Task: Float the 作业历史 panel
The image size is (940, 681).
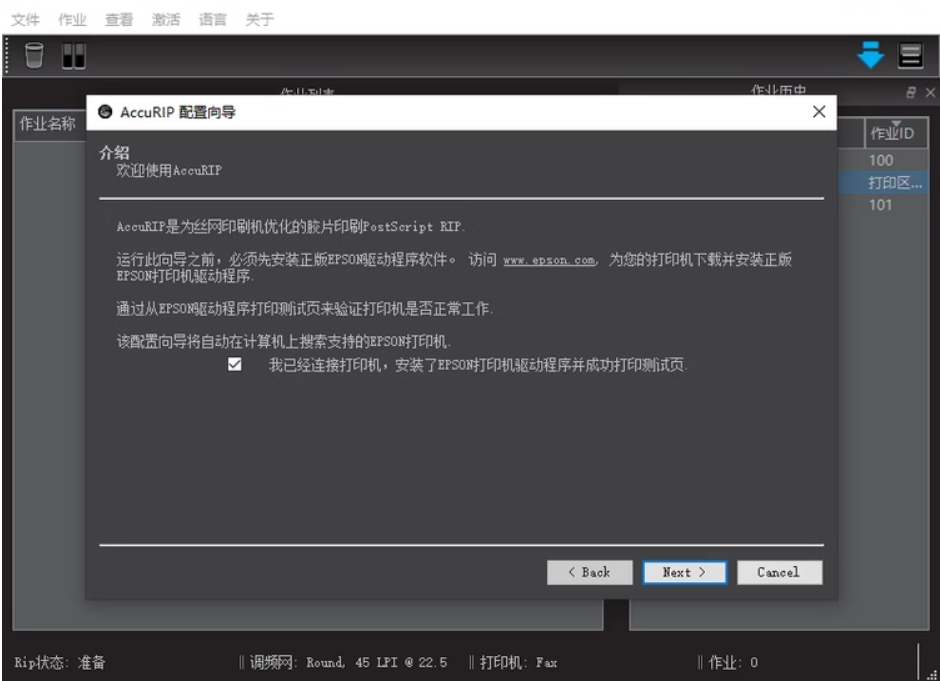Action: (x=911, y=92)
